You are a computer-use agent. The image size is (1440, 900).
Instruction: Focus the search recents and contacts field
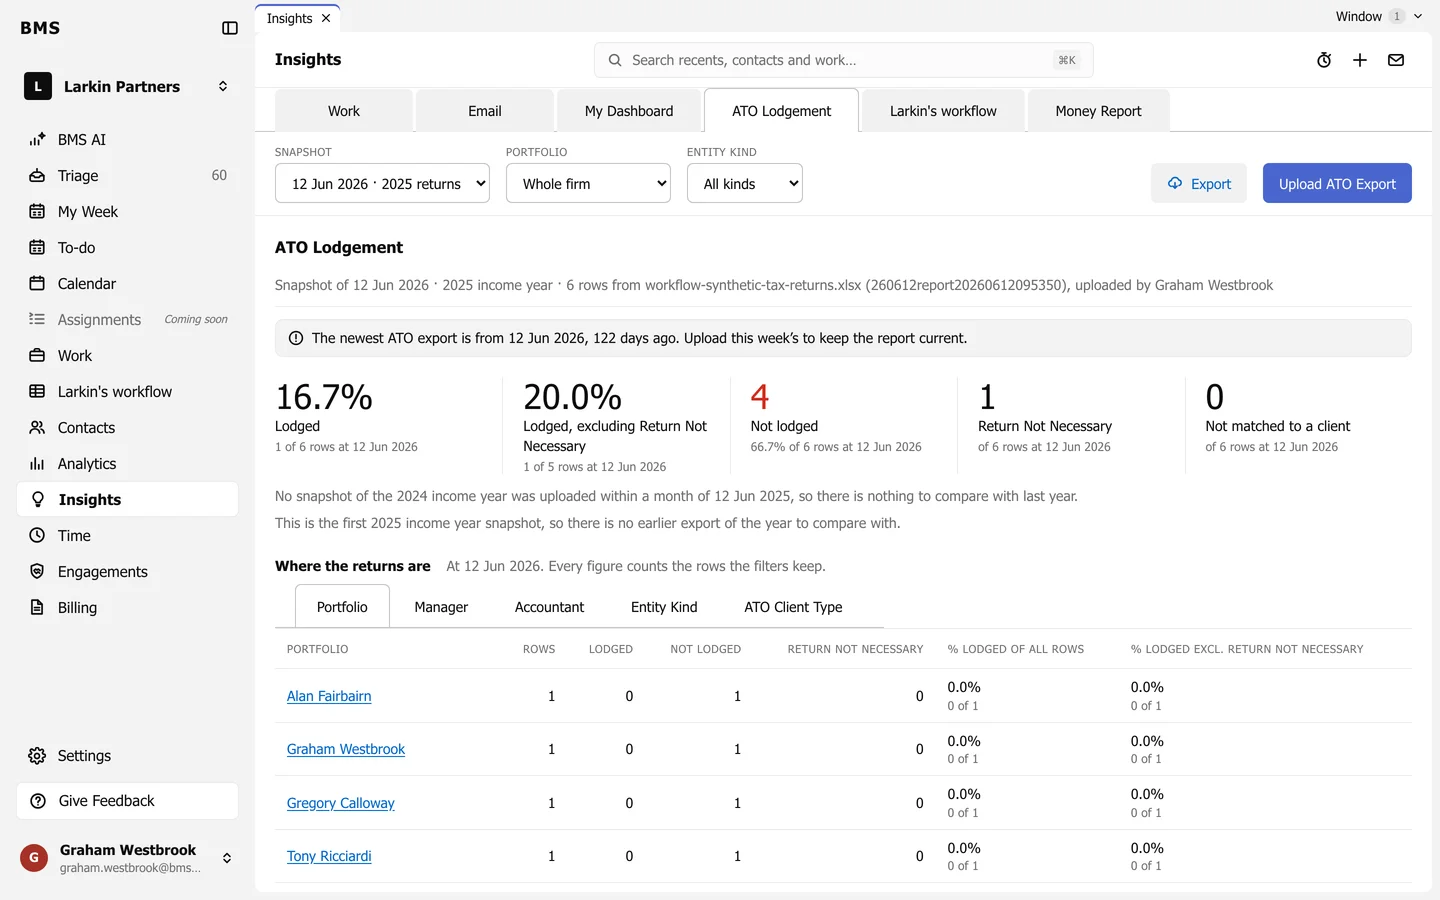coord(843,60)
